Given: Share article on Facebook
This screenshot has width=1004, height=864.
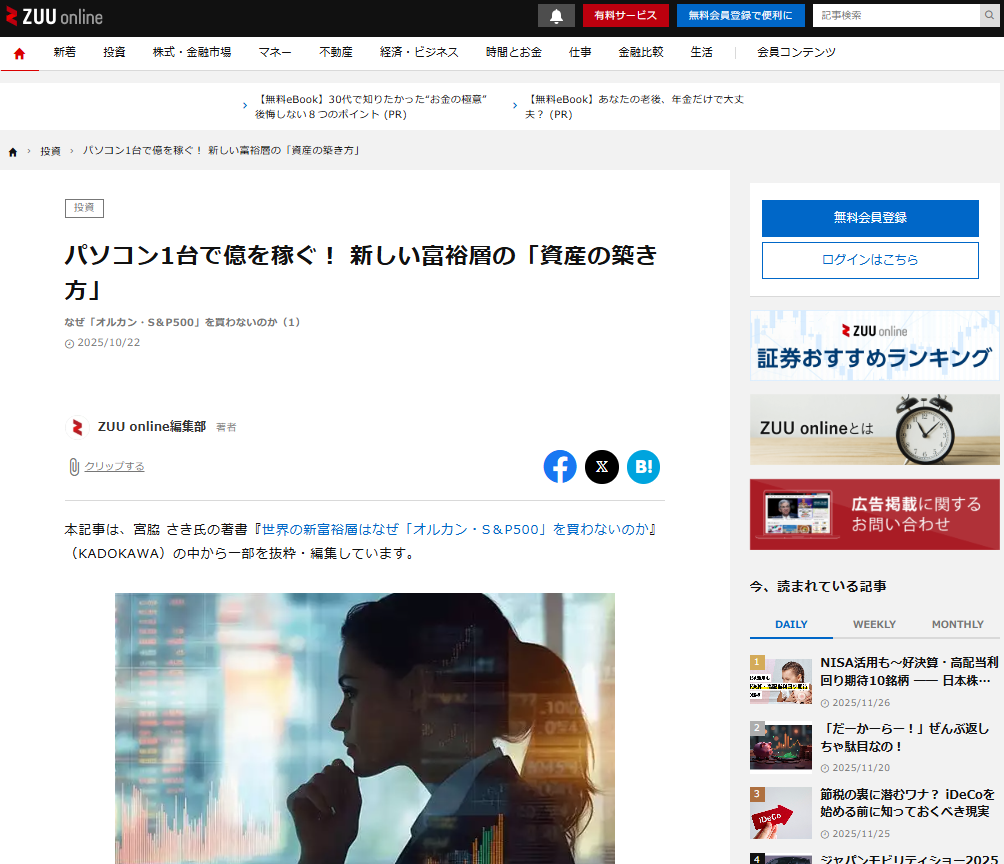Looking at the screenshot, I should (x=560, y=466).
